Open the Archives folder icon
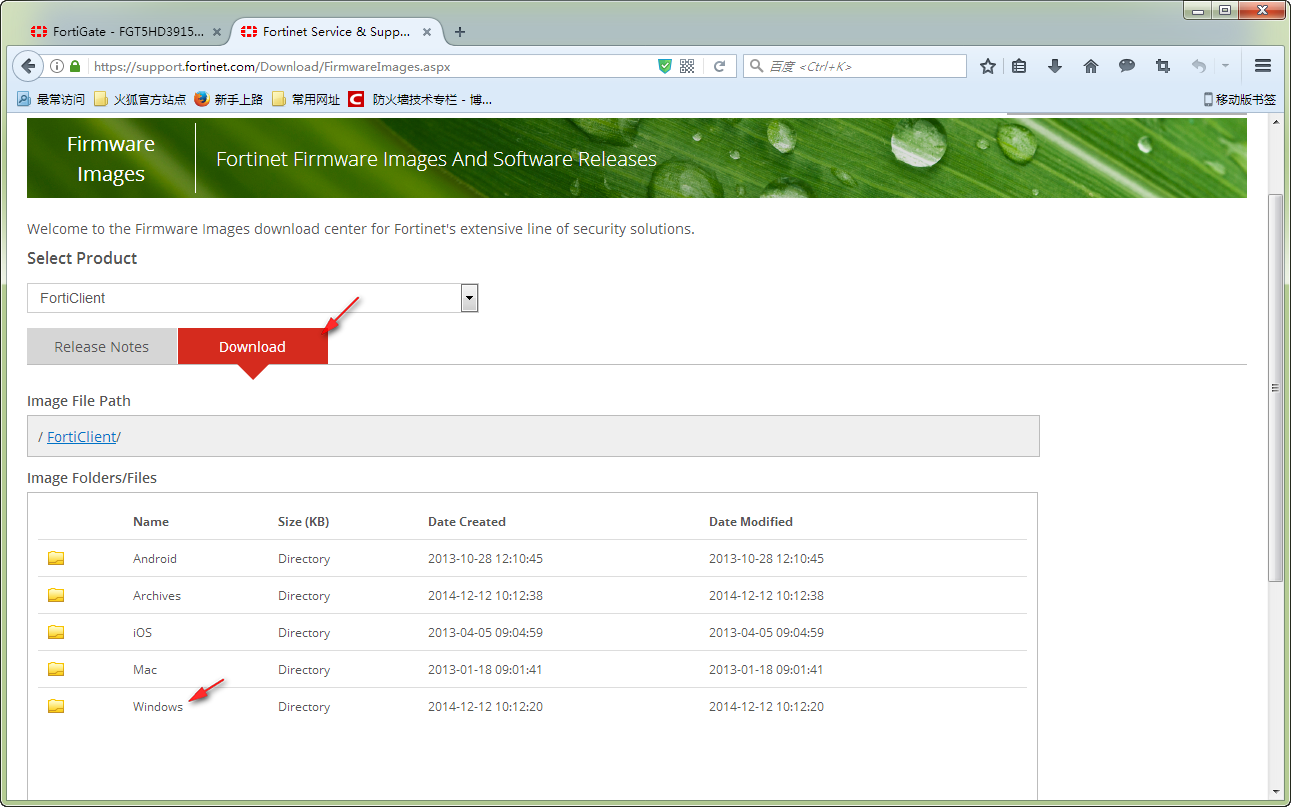 pyautogui.click(x=56, y=595)
